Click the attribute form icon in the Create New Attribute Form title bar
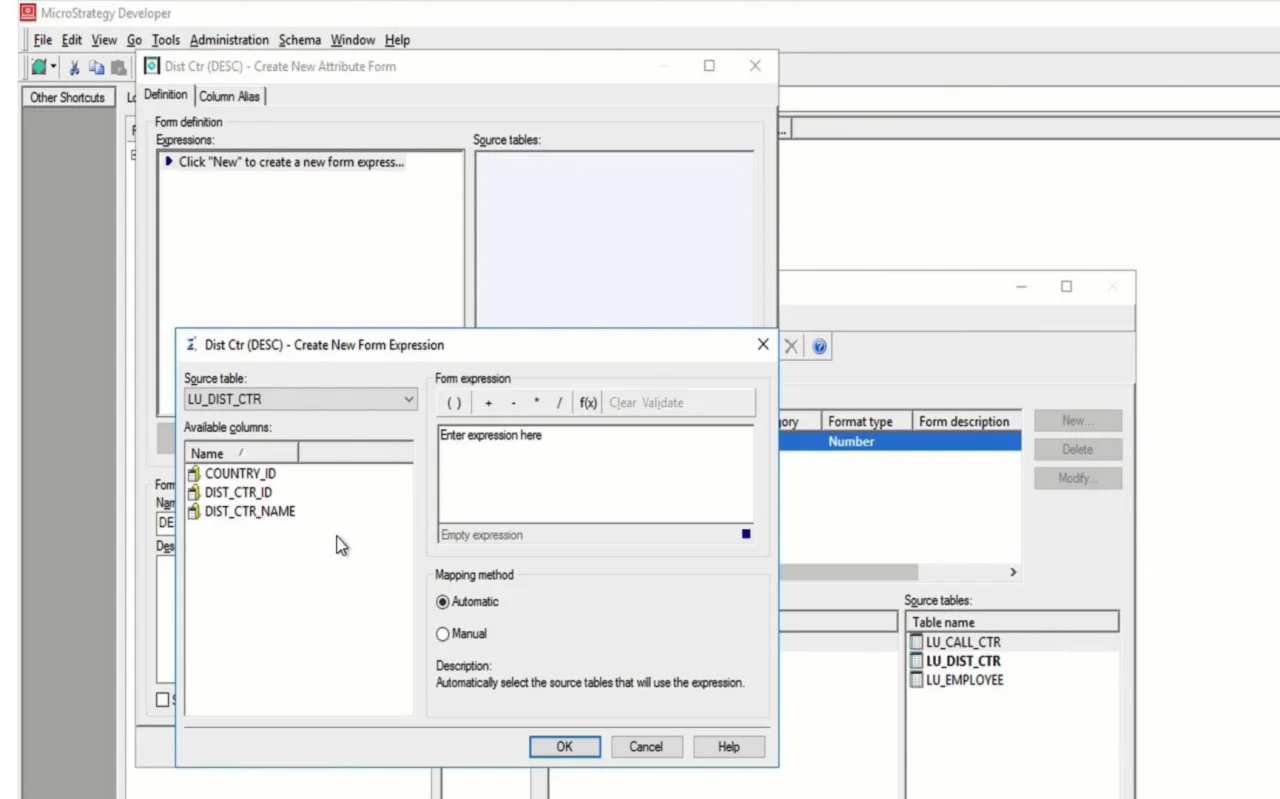1280x799 pixels. [152, 66]
